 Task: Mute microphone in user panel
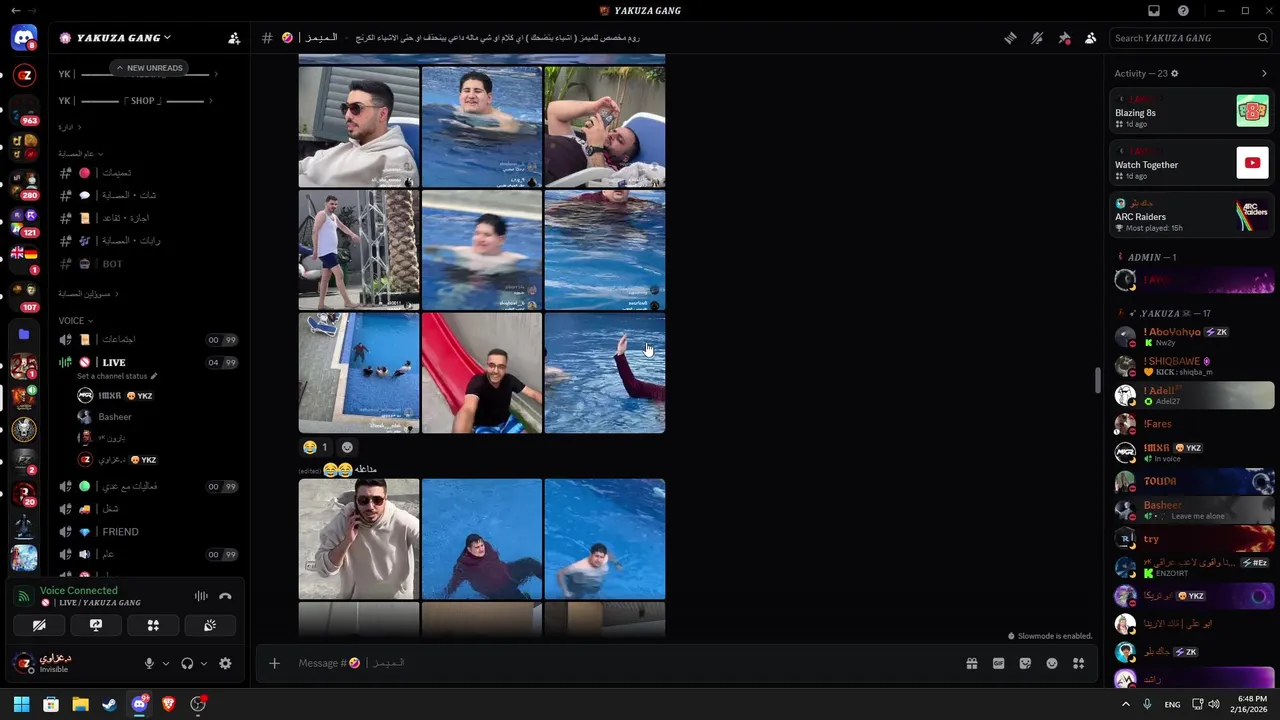pyautogui.click(x=149, y=663)
